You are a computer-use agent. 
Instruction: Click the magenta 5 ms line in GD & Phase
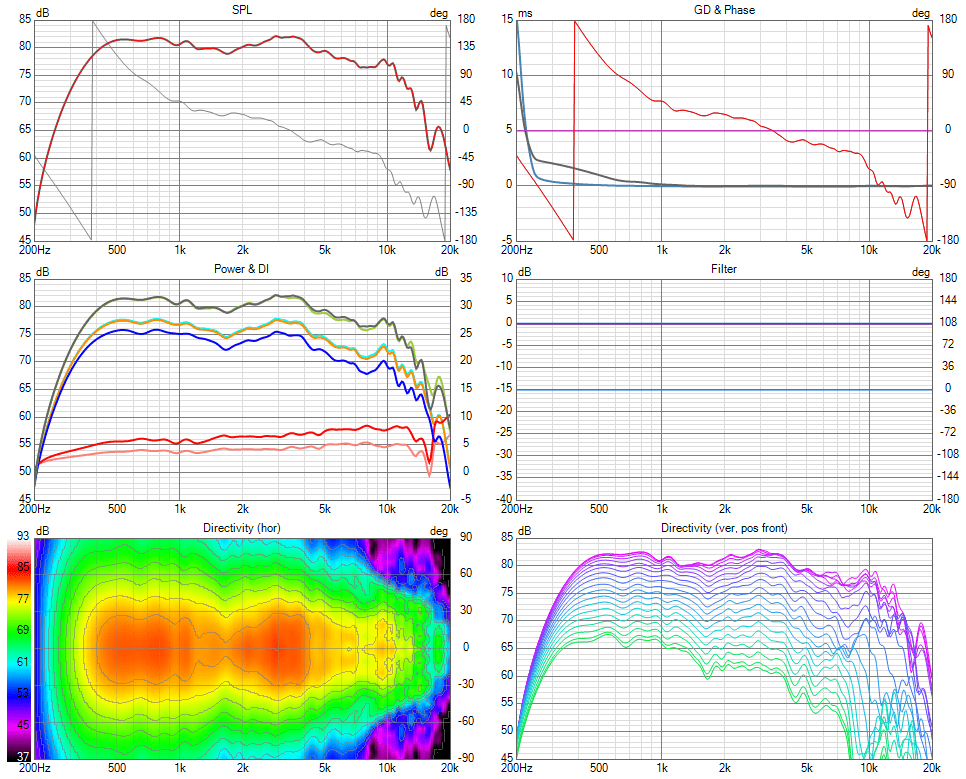tap(724, 131)
